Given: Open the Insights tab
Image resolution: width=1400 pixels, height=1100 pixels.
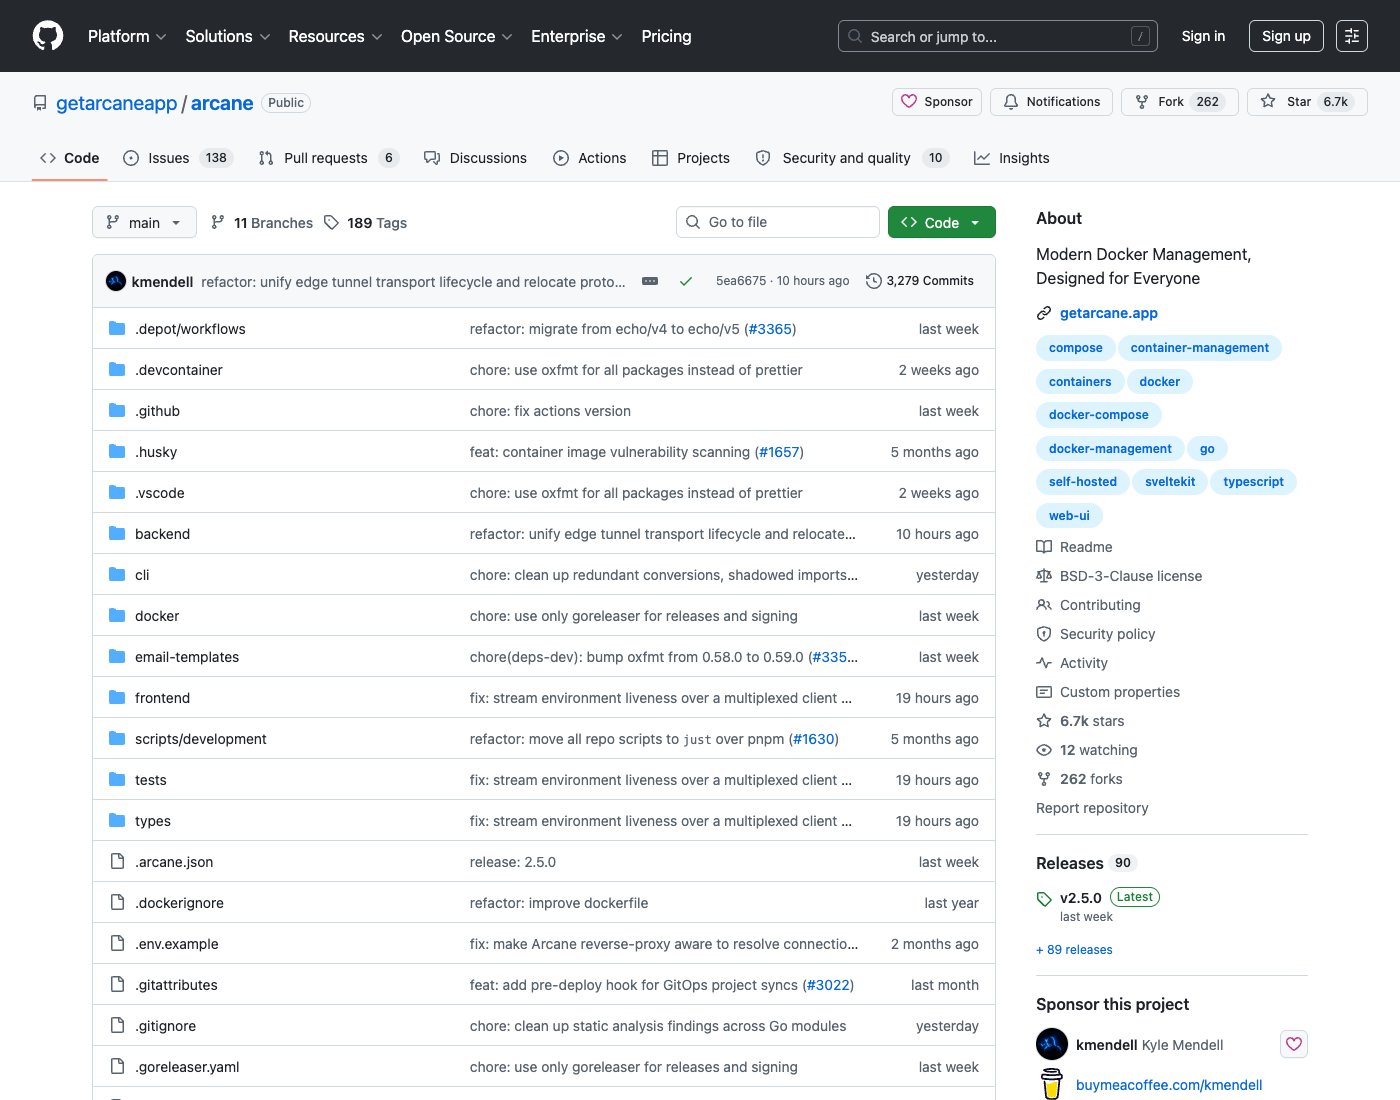Looking at the screenshot, I should (1012, 158).
